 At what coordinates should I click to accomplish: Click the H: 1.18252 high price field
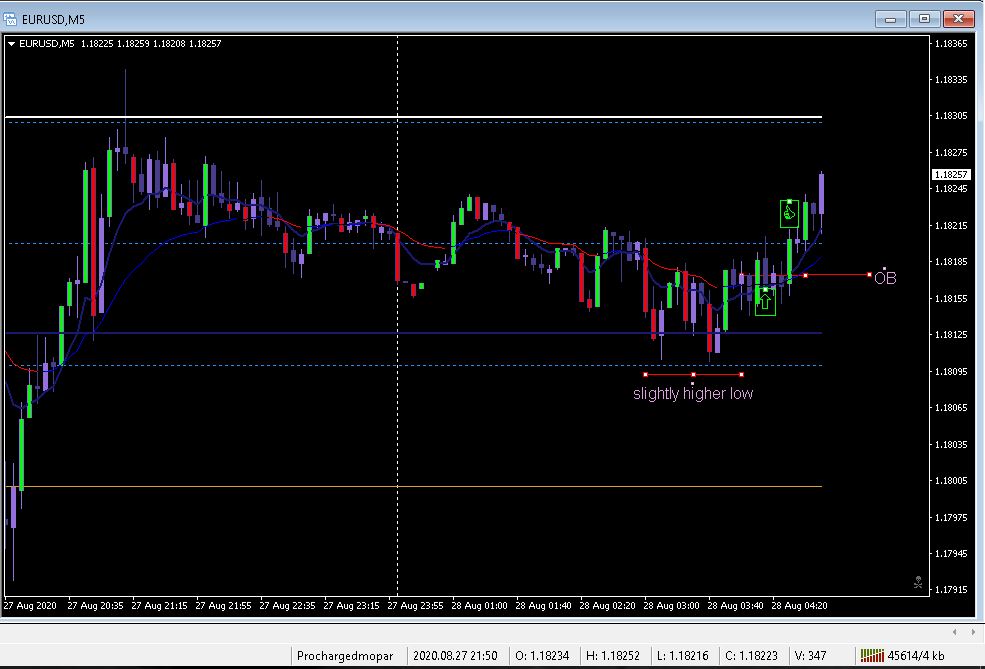pos(612,656)
